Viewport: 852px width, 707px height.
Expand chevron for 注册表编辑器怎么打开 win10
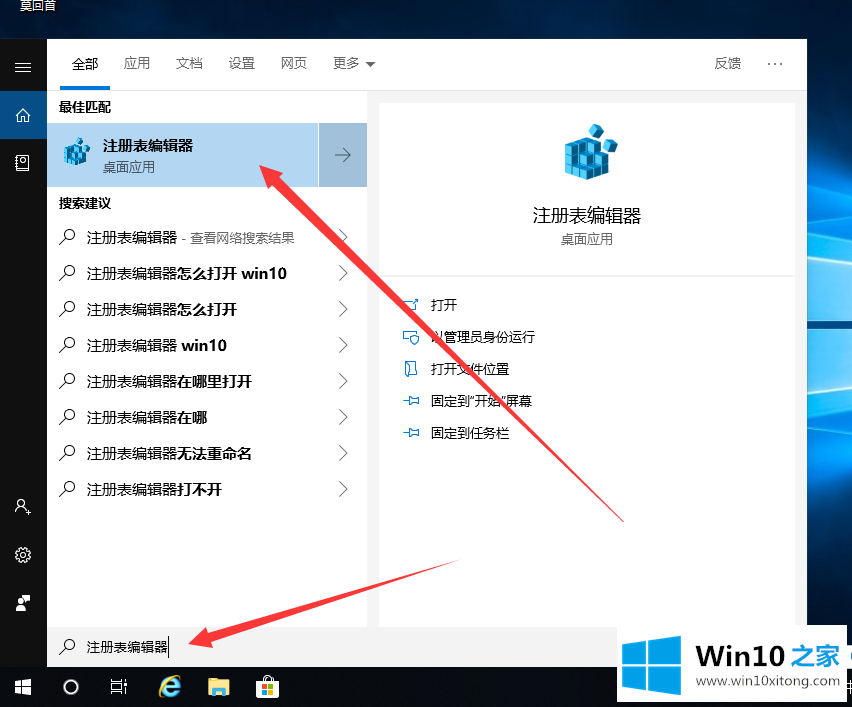click(343, 273)
